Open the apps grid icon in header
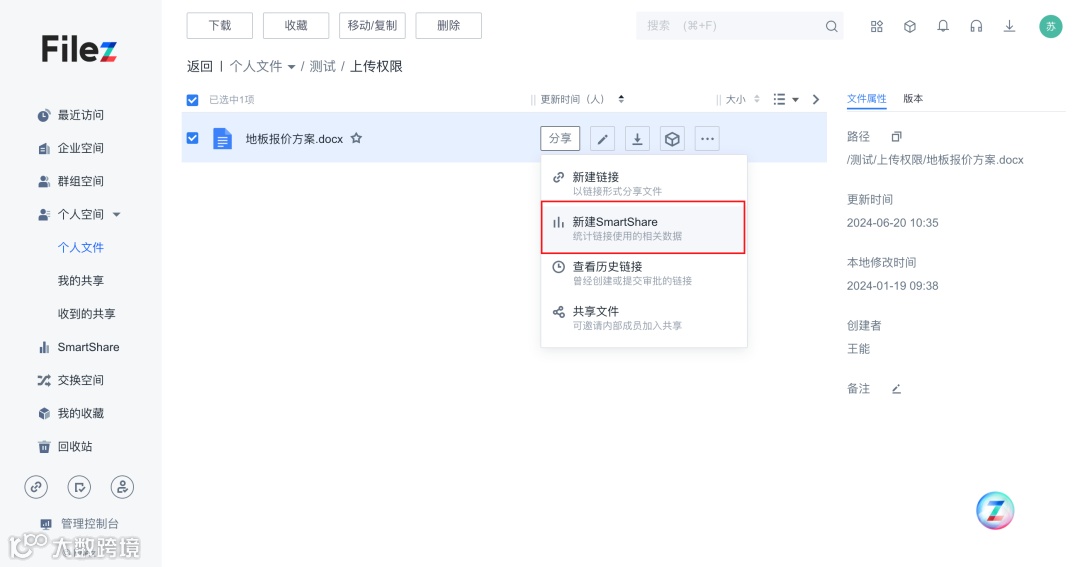Screen dimensions: 1080x567 pos(877,26)
